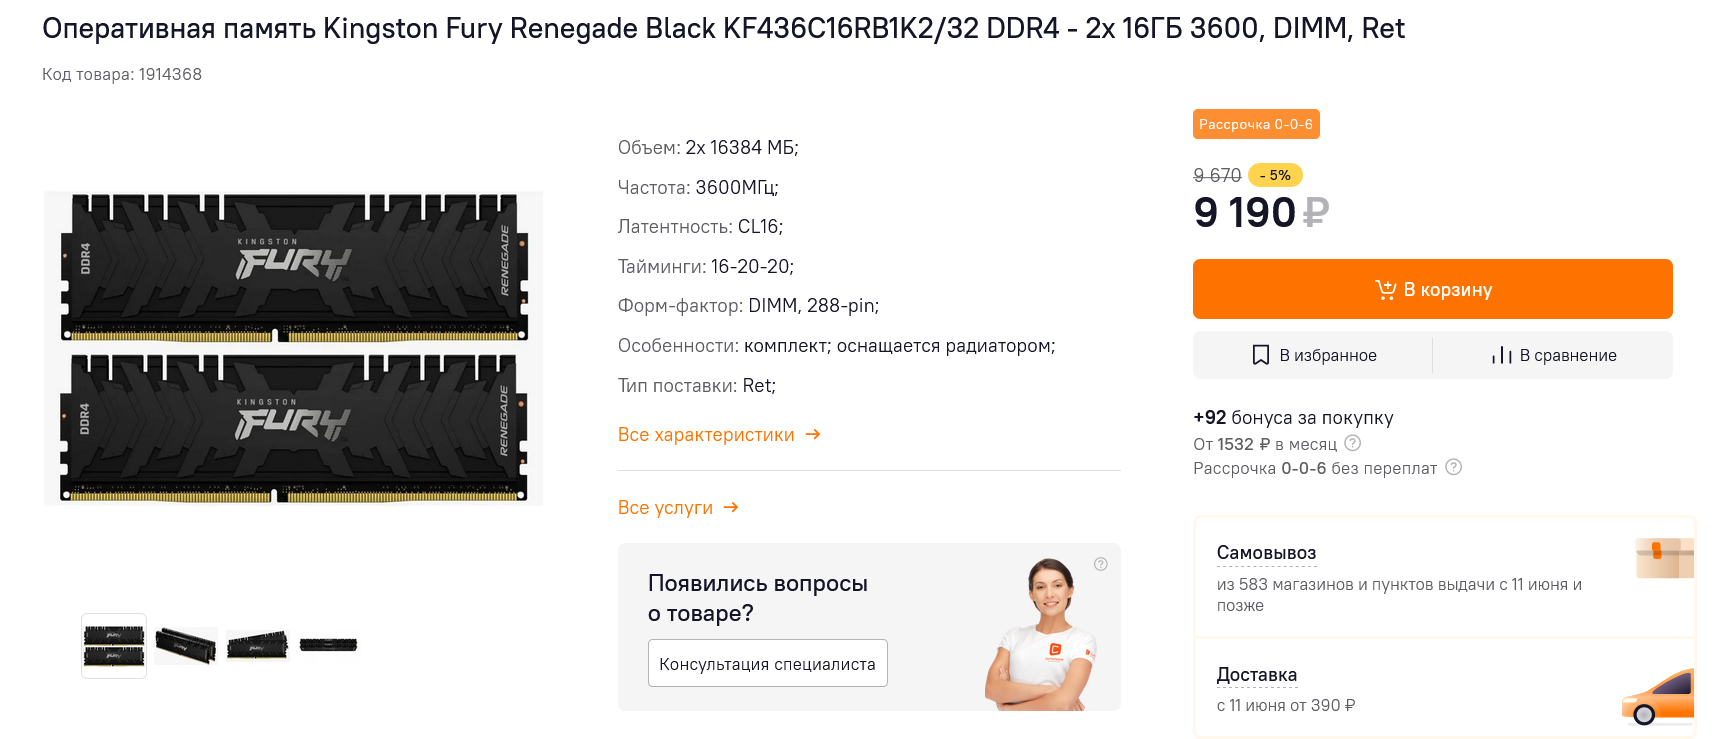Viewport: 1729px width, 739px height.
Task: Click the arrow next to Все услуги
Action: (731, 507)
